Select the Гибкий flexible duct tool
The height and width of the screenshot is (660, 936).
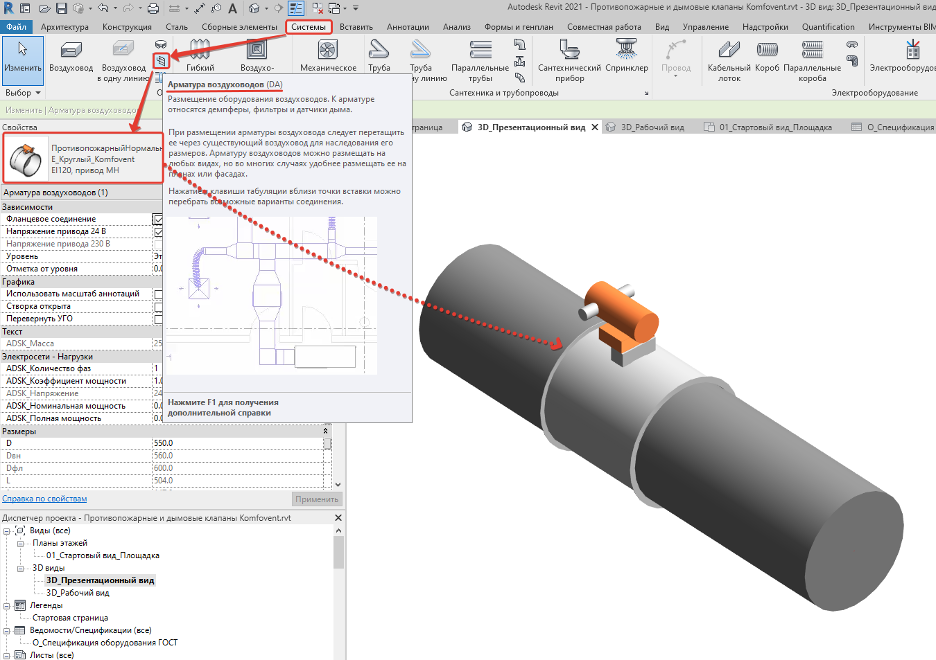[200, 56]
